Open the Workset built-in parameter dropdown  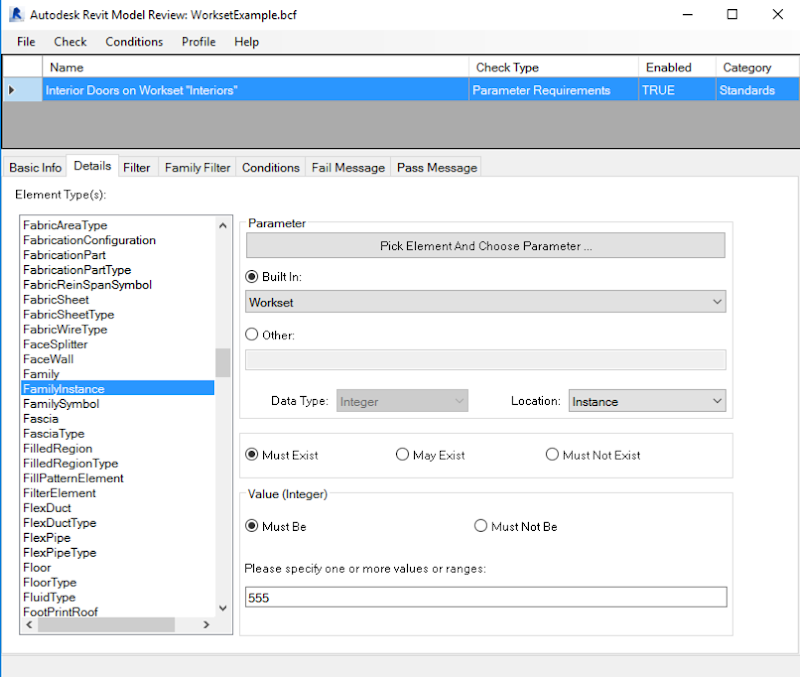point(485,302)
